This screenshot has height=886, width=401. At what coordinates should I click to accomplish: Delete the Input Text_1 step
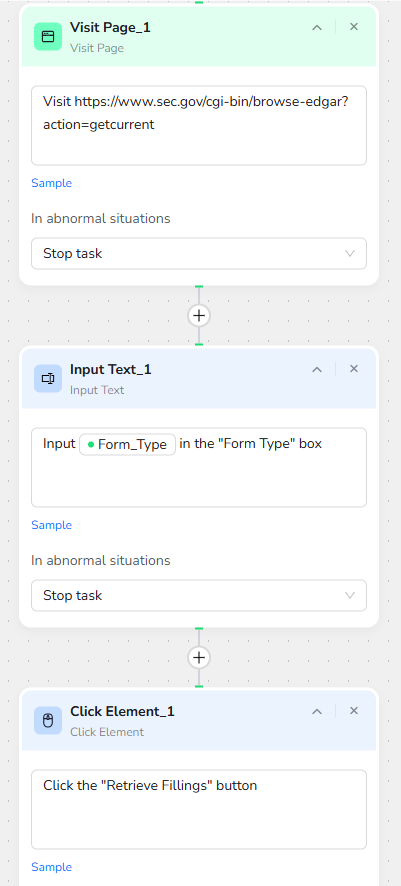(x=354, y=369)
